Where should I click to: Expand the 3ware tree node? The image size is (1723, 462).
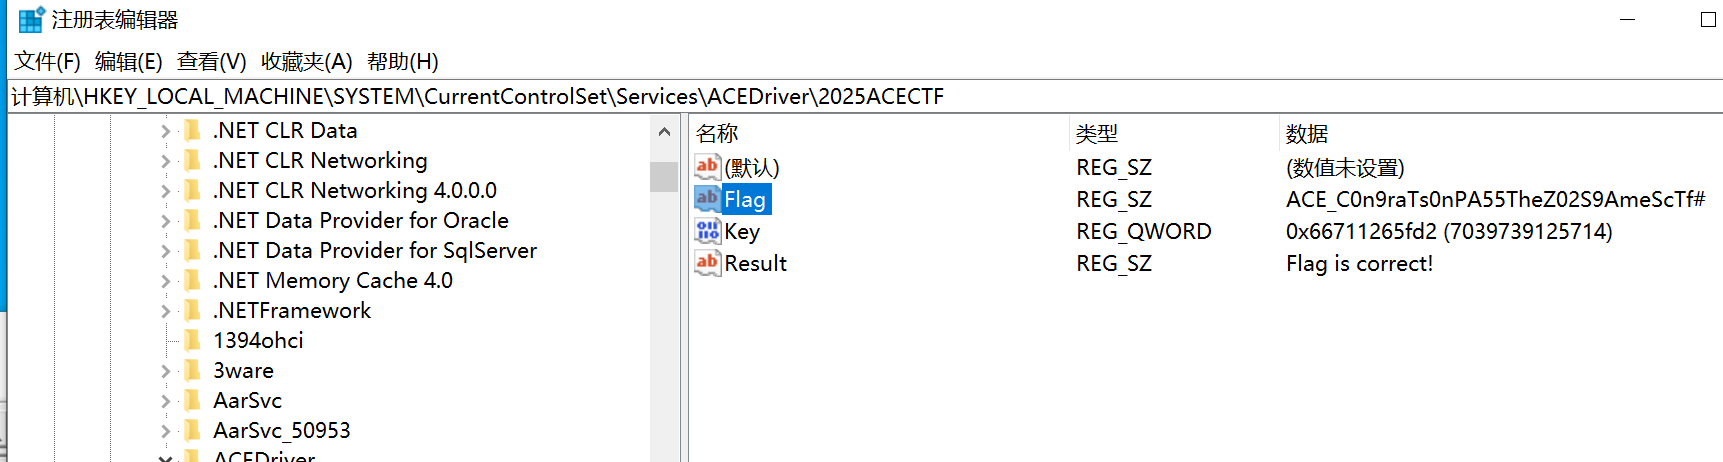coord(165,370)
